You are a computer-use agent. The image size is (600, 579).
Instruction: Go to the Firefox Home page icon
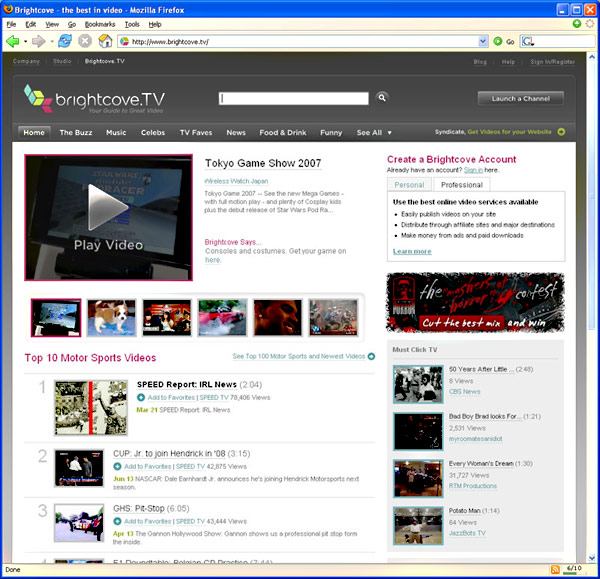104,41
